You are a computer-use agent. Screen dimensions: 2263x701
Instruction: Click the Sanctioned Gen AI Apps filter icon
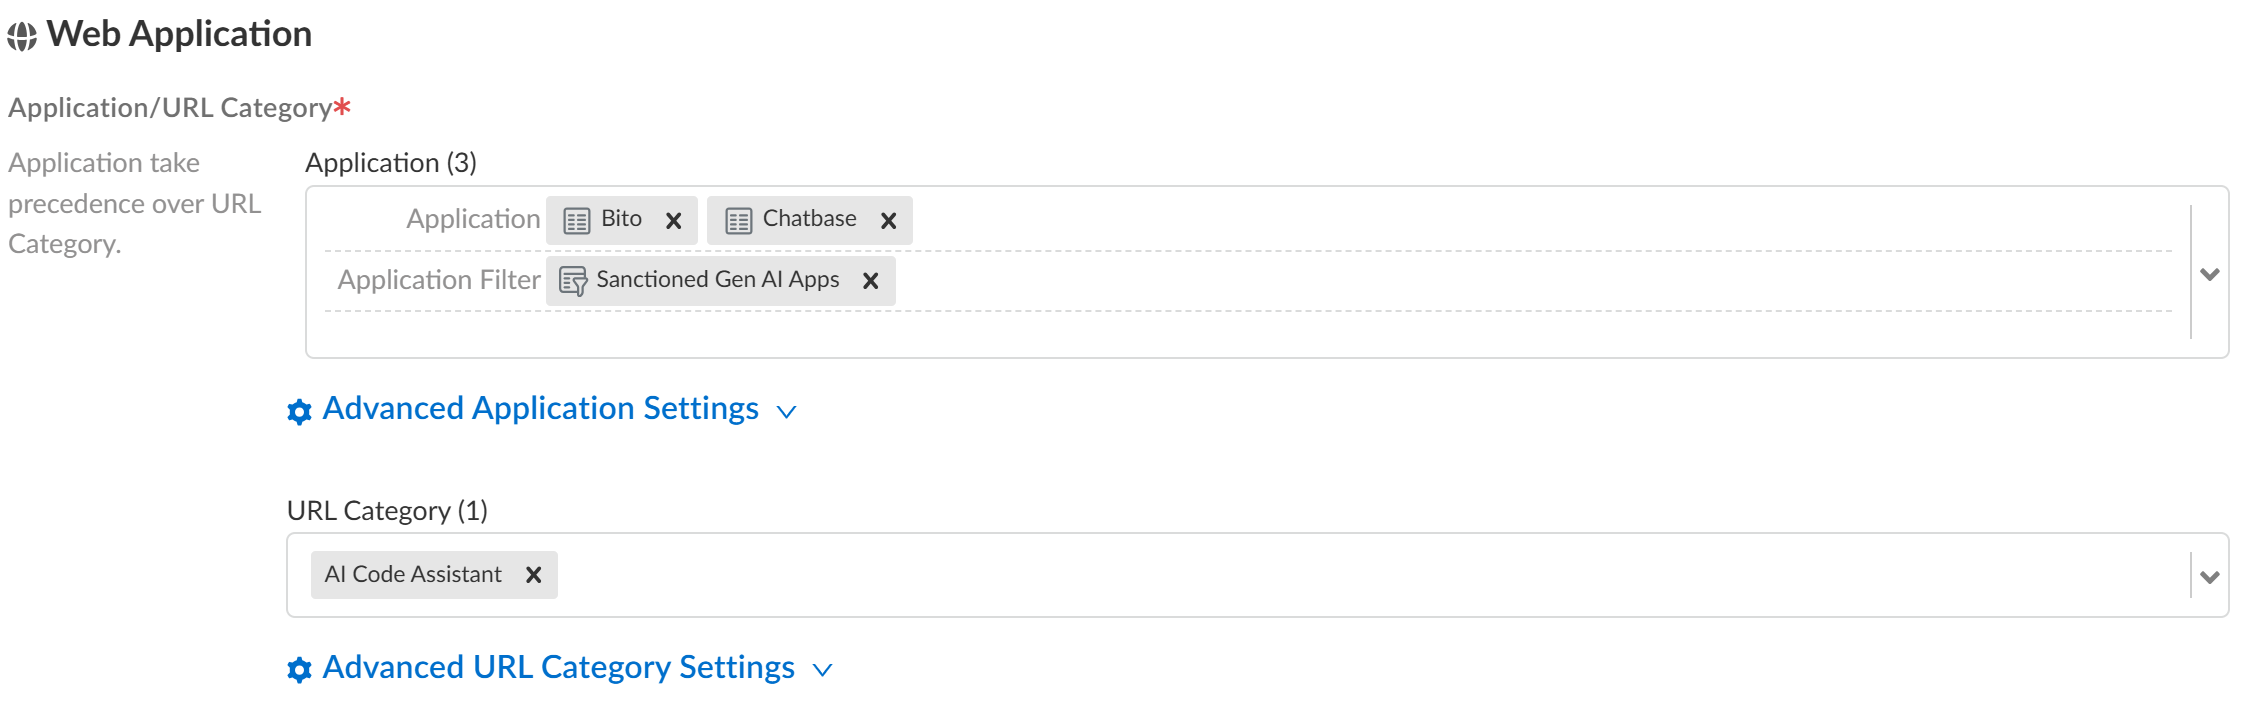point(573,281)
